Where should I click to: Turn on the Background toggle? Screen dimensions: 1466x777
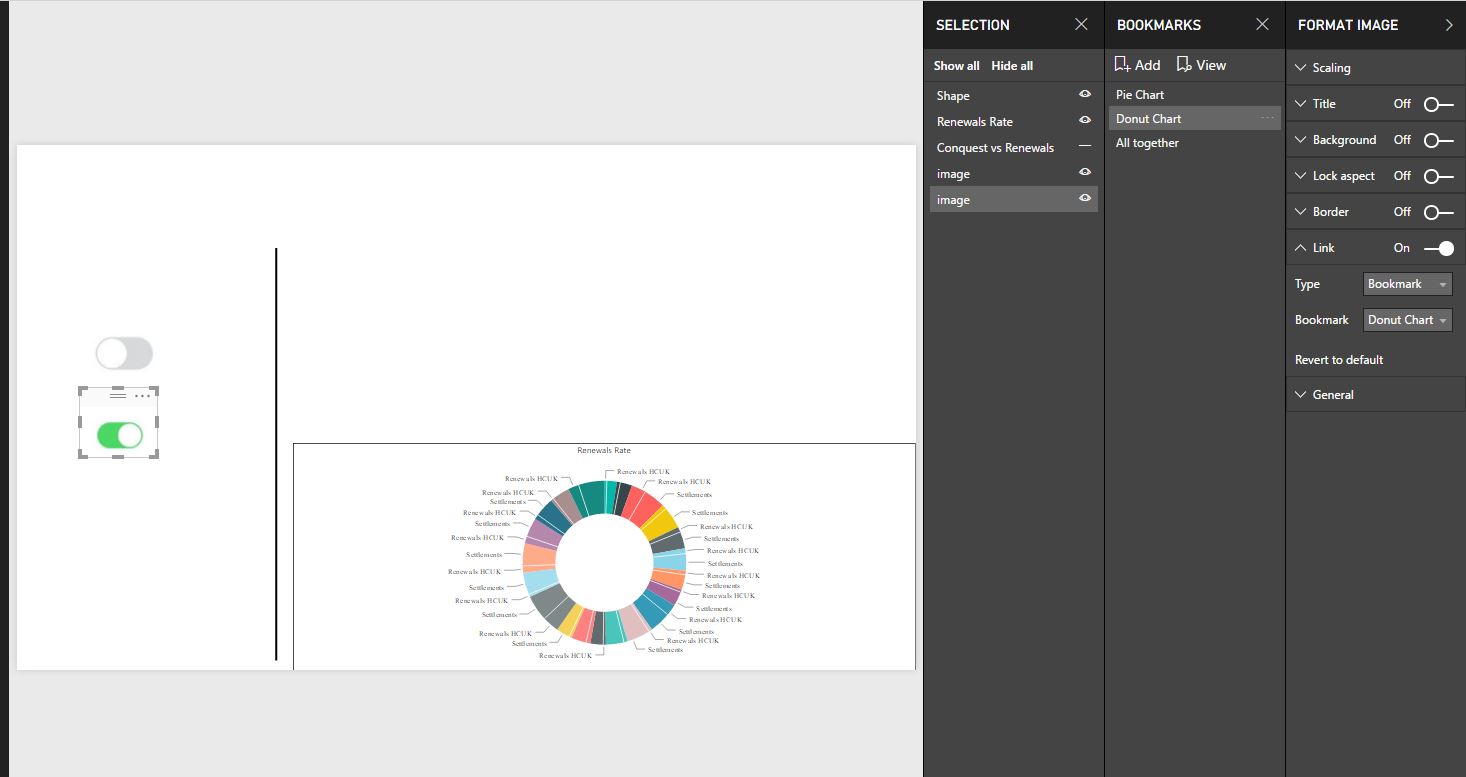click(x=1439, y=140)
